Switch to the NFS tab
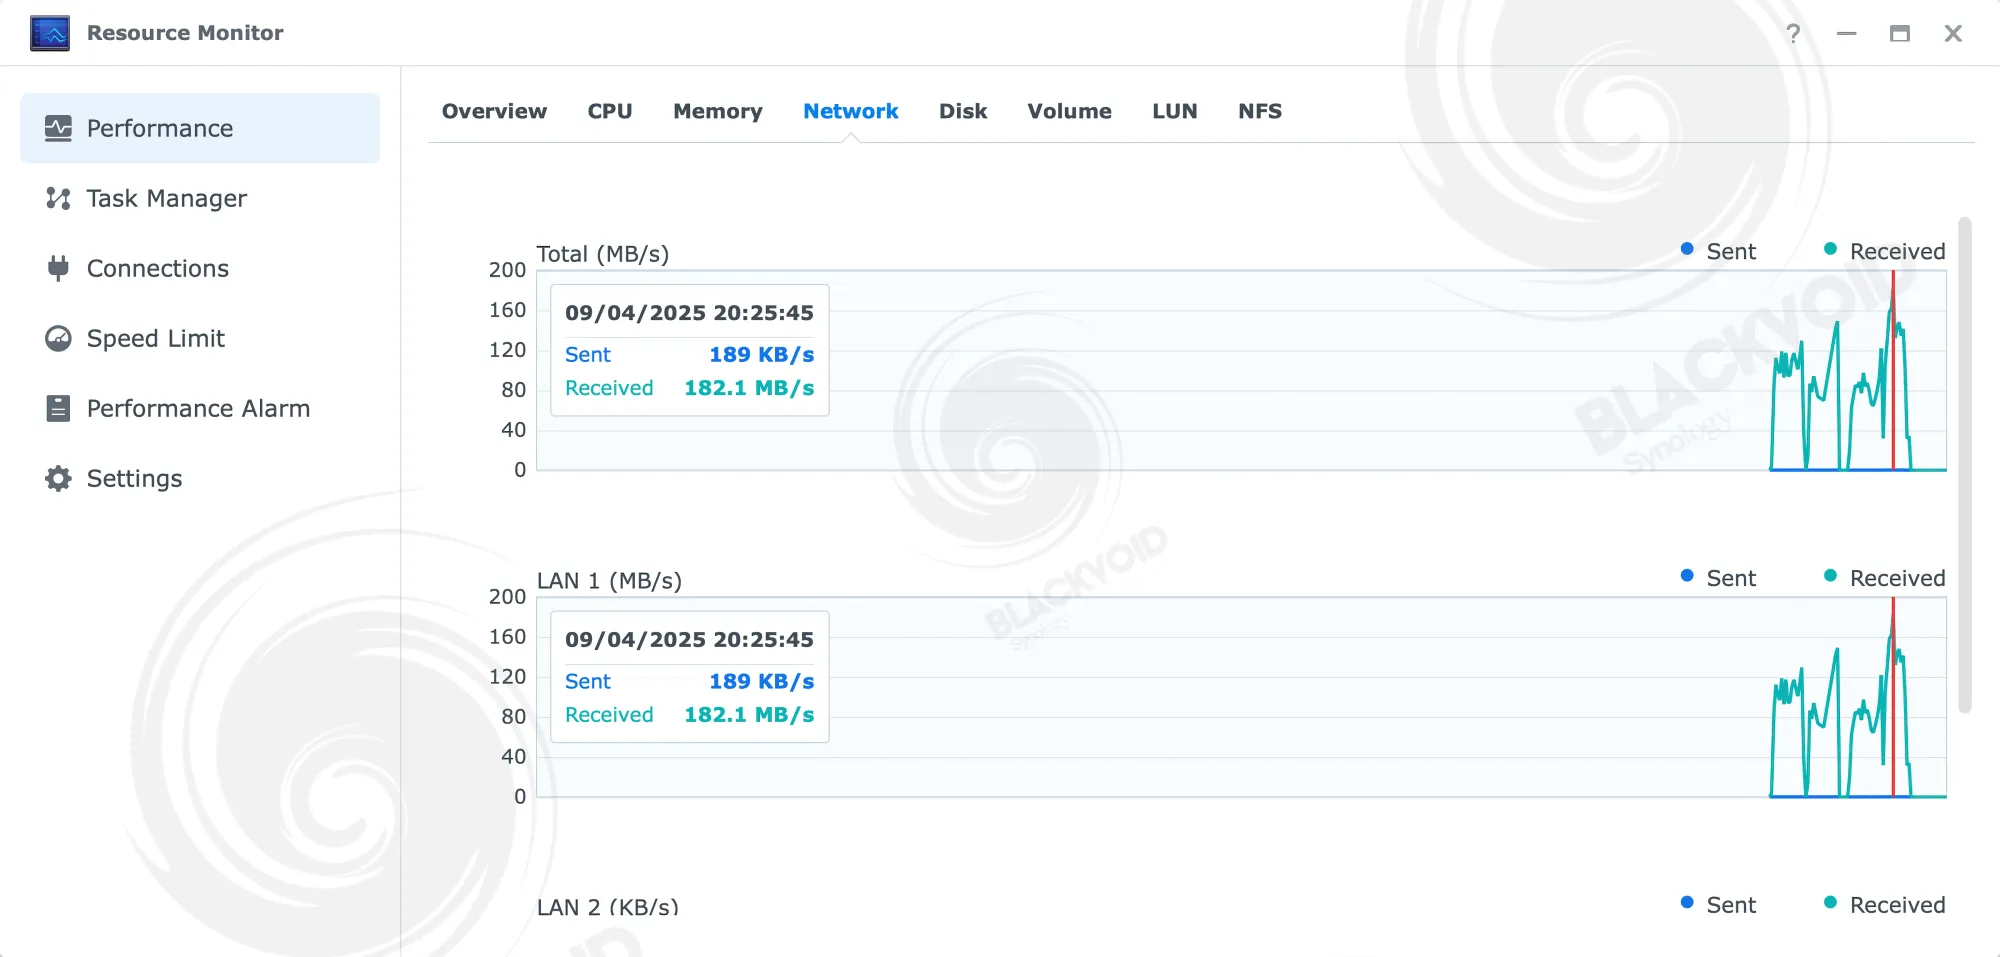The height and width of the screenshot is (957, 2000). [x=1260, y=111]
